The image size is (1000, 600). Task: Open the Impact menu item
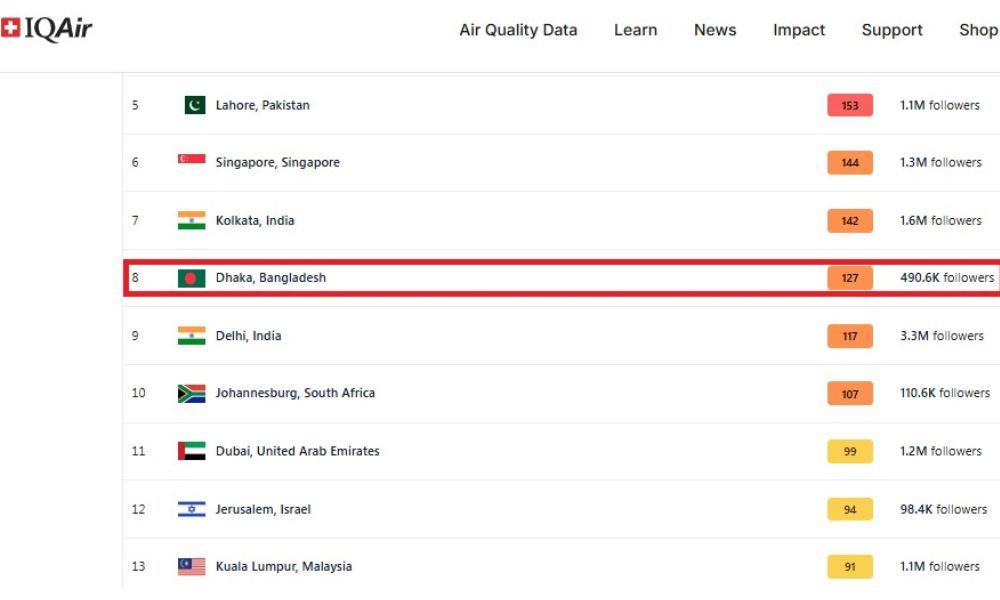coord(798,30)
